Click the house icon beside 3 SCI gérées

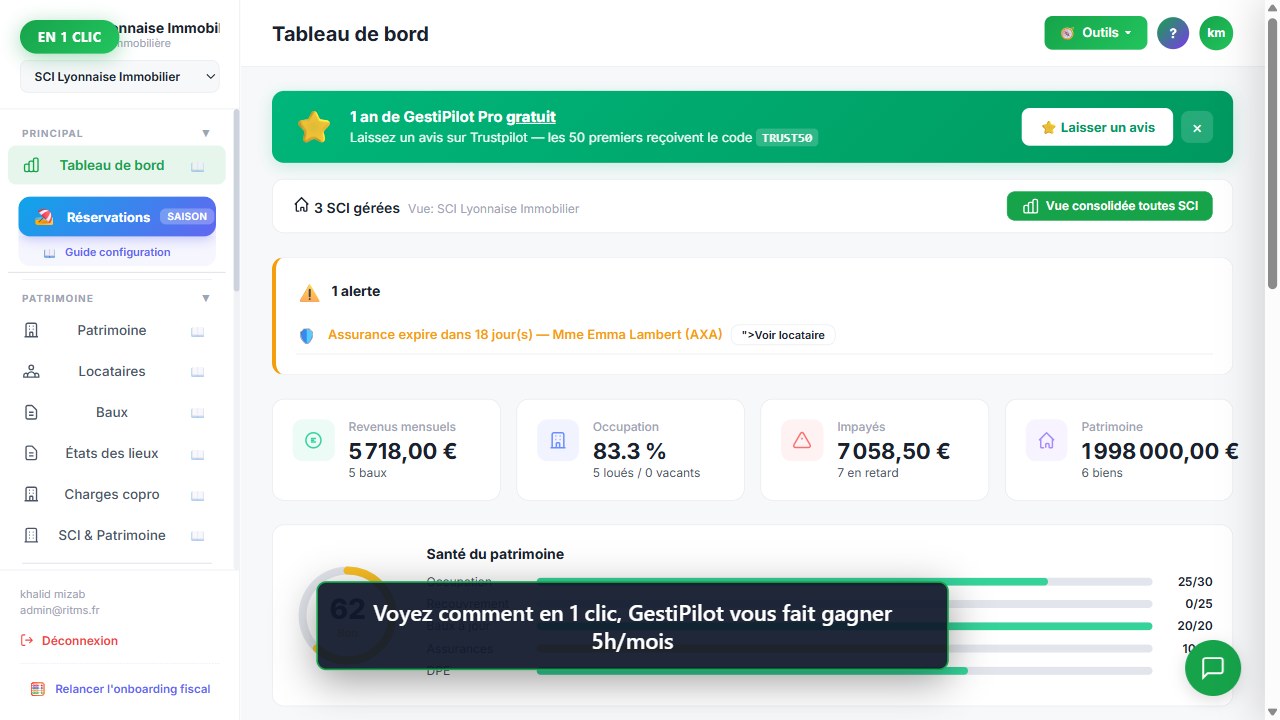click(301, 205)
